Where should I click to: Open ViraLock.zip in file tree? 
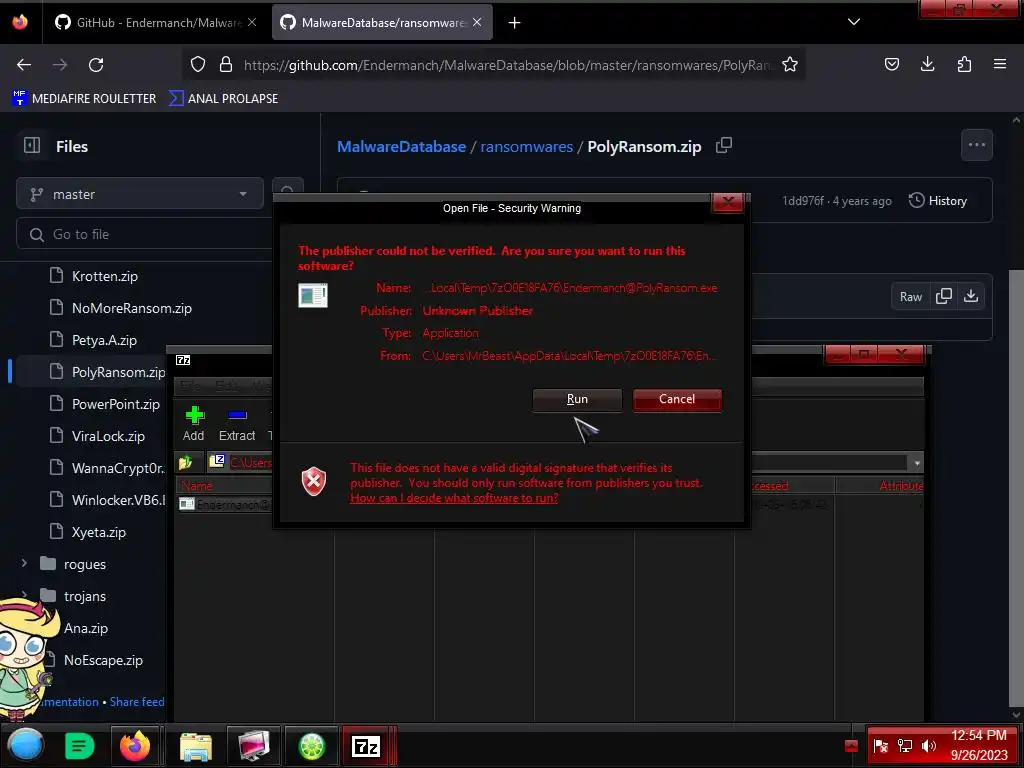click(108, 436)
